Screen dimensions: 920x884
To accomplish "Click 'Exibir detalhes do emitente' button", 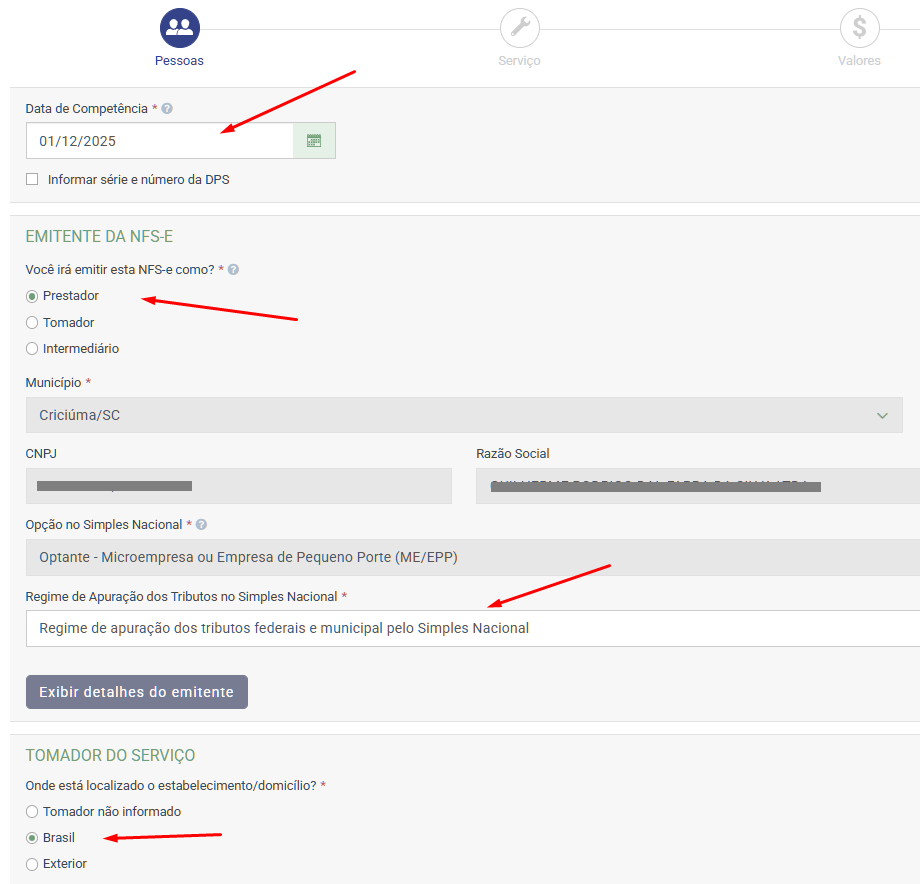I will [x=136, y=692].
